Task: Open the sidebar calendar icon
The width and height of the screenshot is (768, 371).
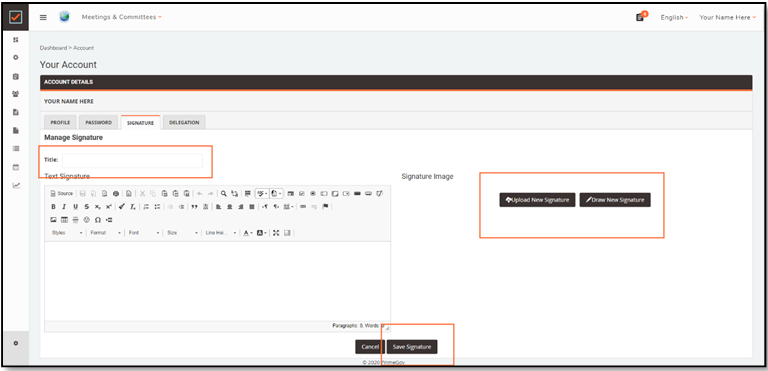Action: pyautogui.click(x=16, y=167)
